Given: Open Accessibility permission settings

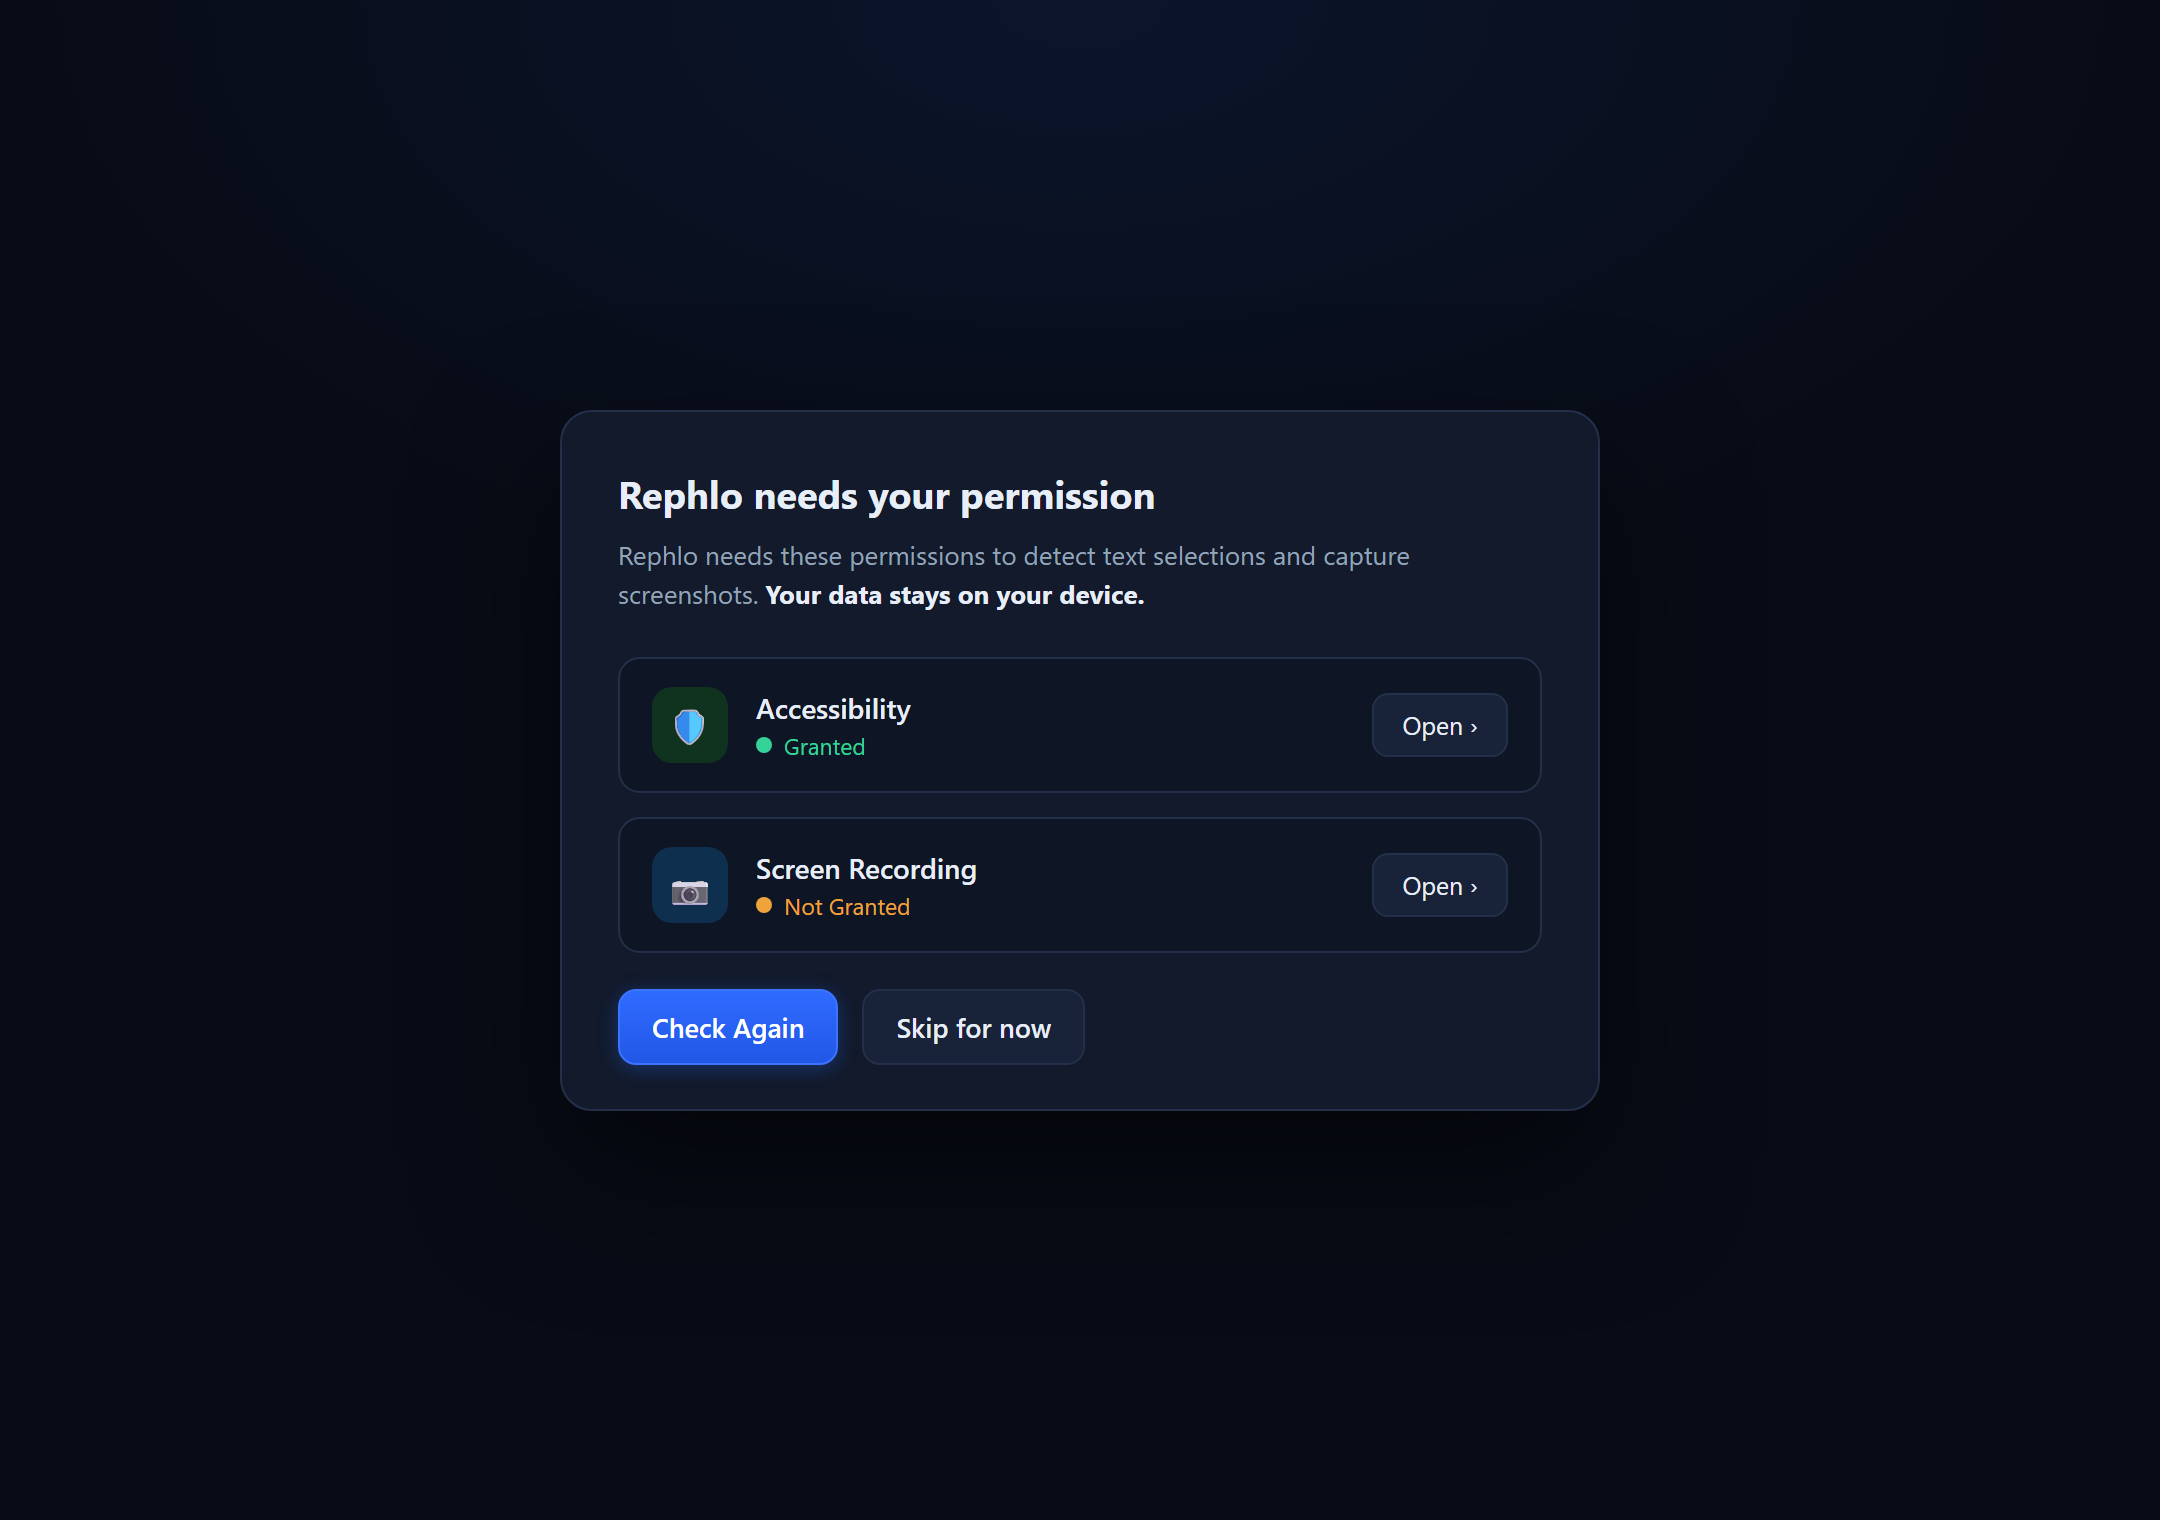Looking at the screenshot, I should coord(1439,725).
